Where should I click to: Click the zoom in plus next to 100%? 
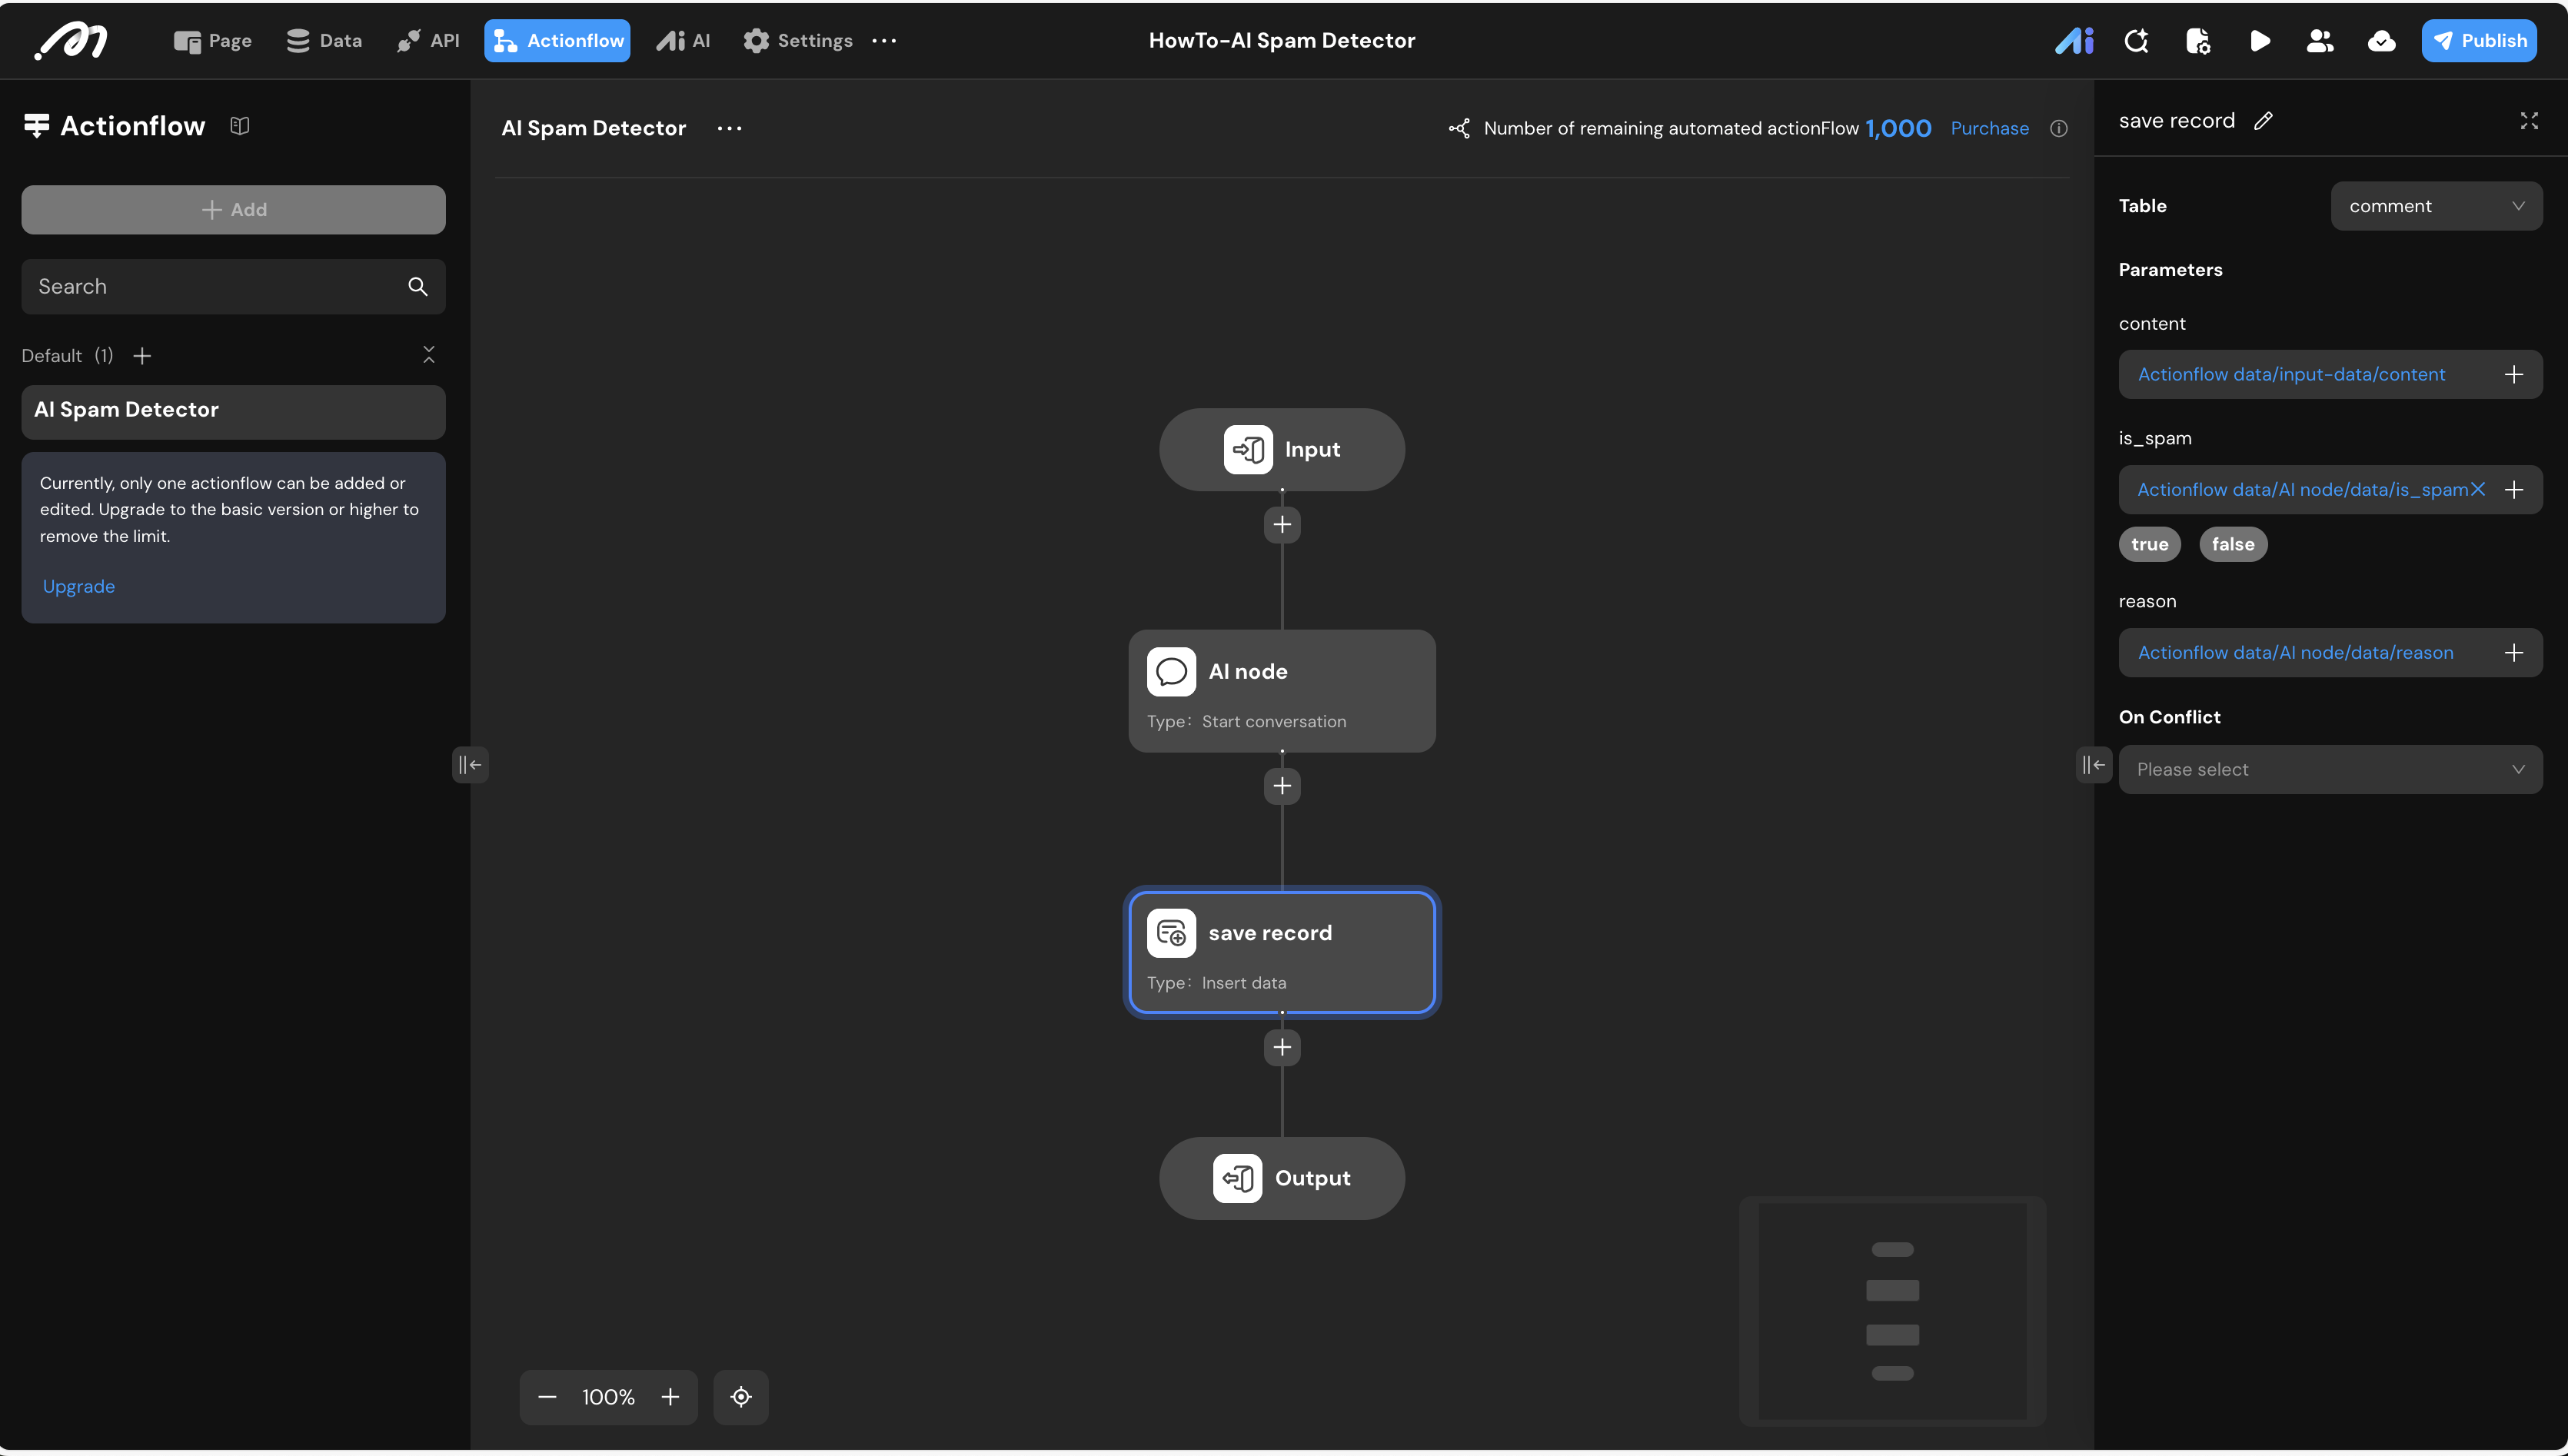(x=670, y=1397)
